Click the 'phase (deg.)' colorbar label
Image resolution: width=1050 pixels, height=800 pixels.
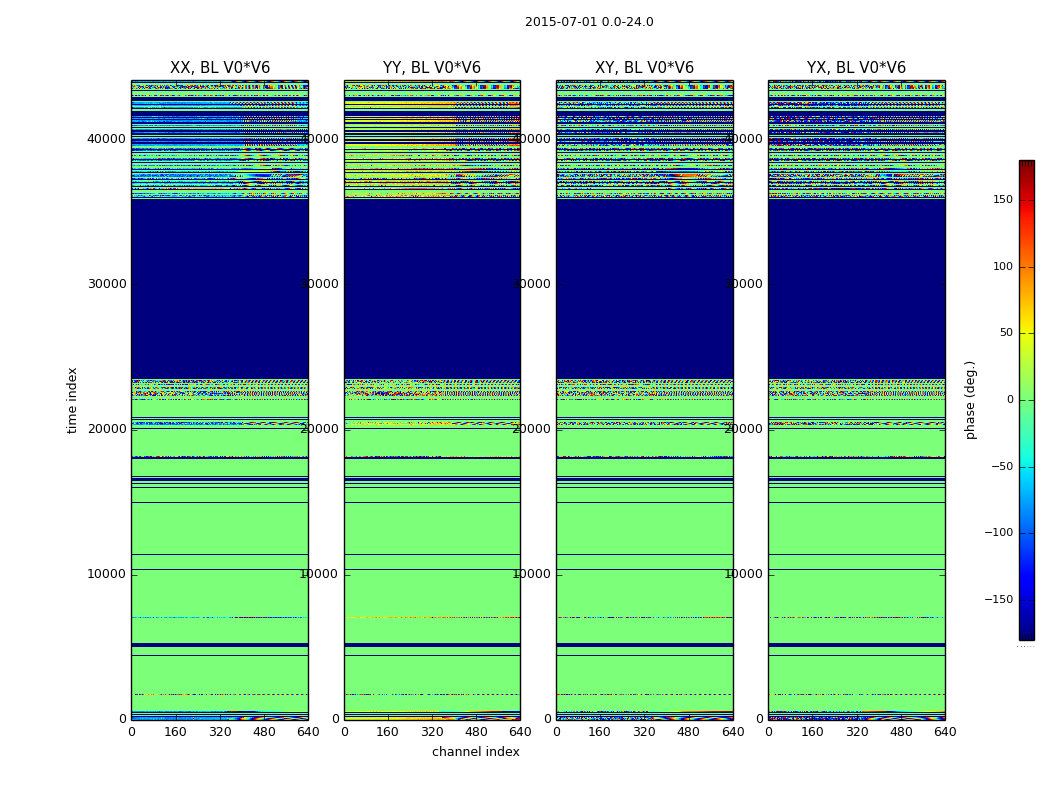[970, 400]
